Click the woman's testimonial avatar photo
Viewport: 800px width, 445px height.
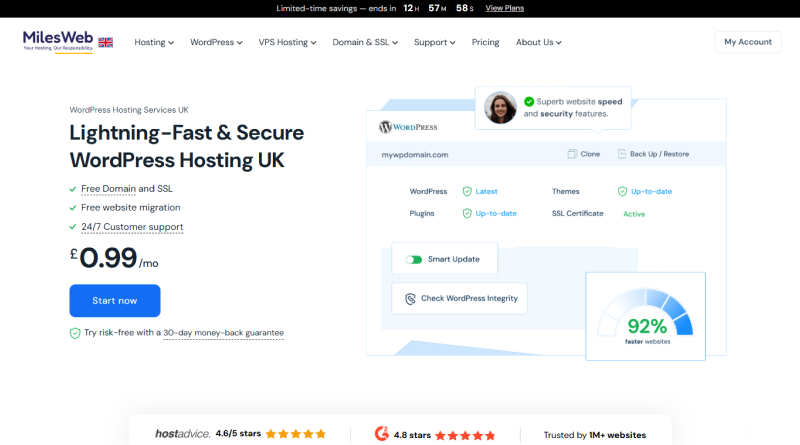[500, 108]
